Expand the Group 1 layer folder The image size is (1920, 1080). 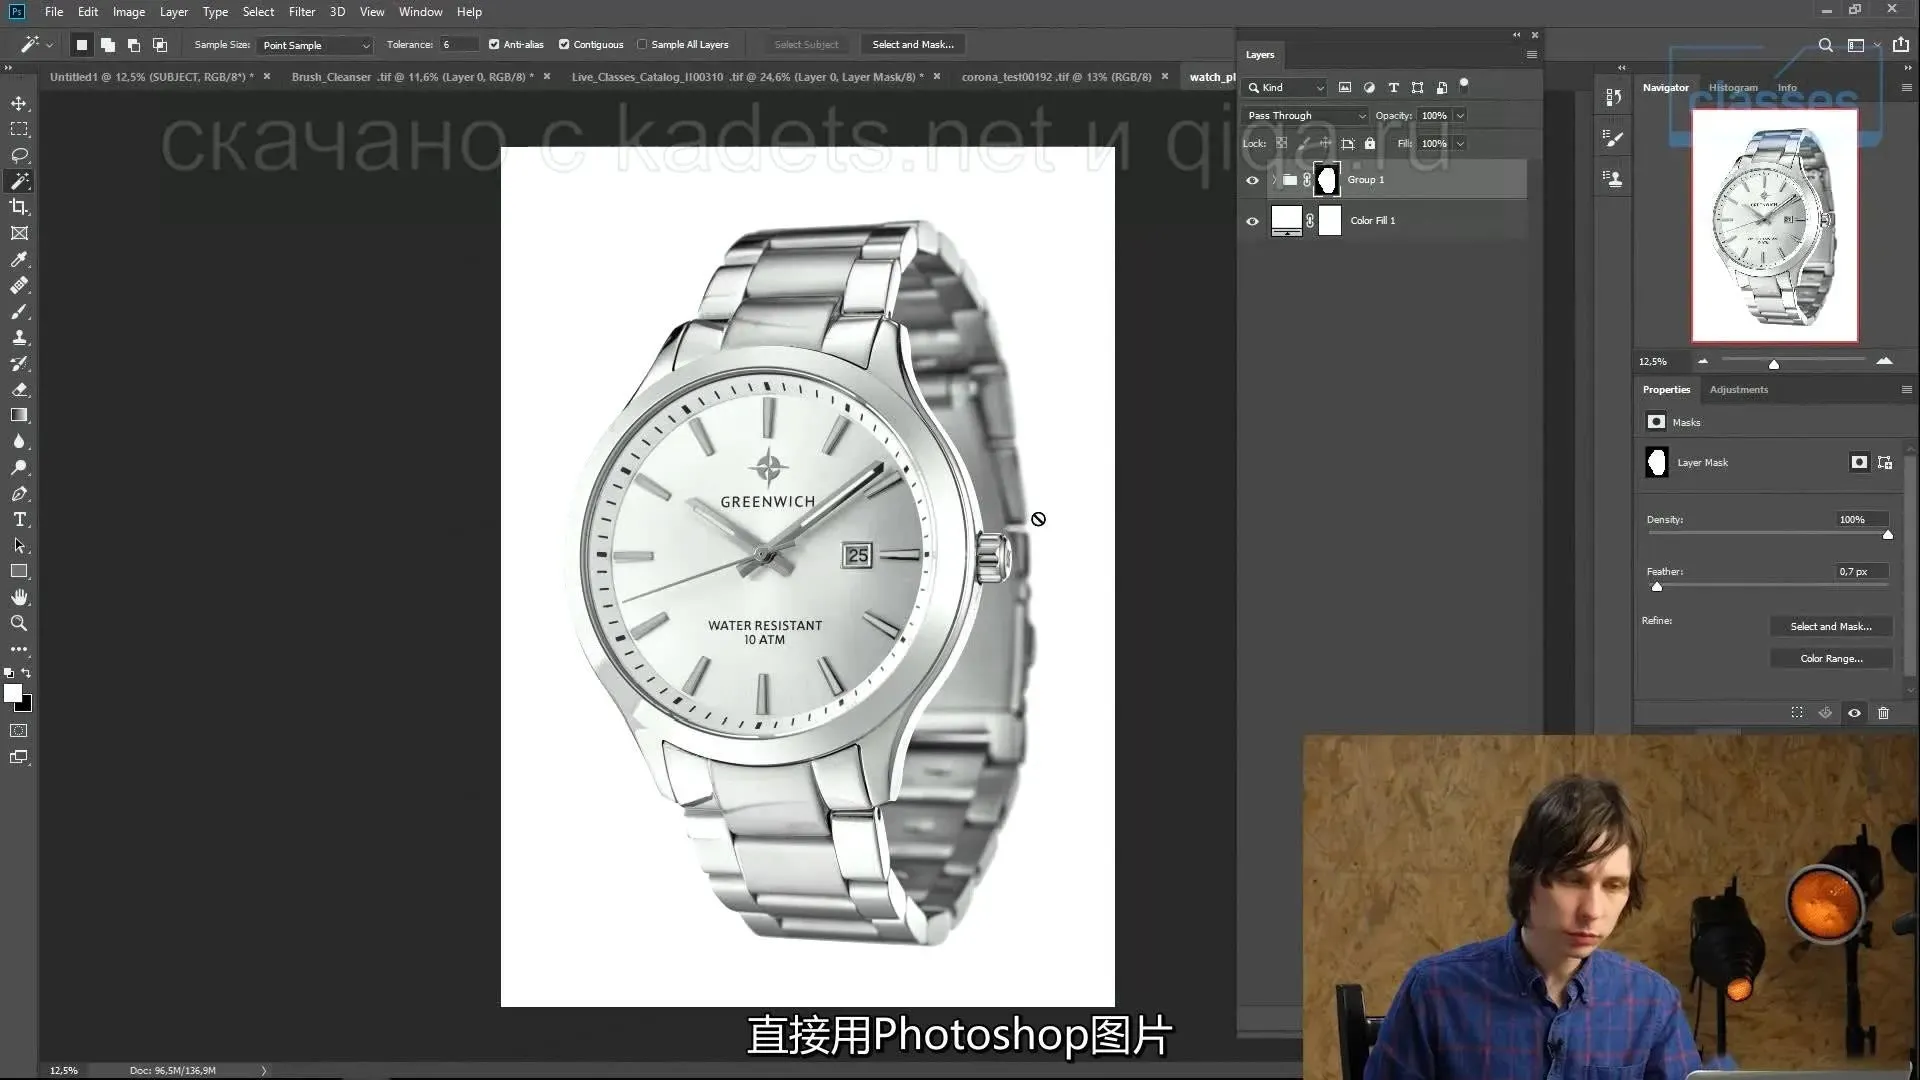coord(1274,180)
